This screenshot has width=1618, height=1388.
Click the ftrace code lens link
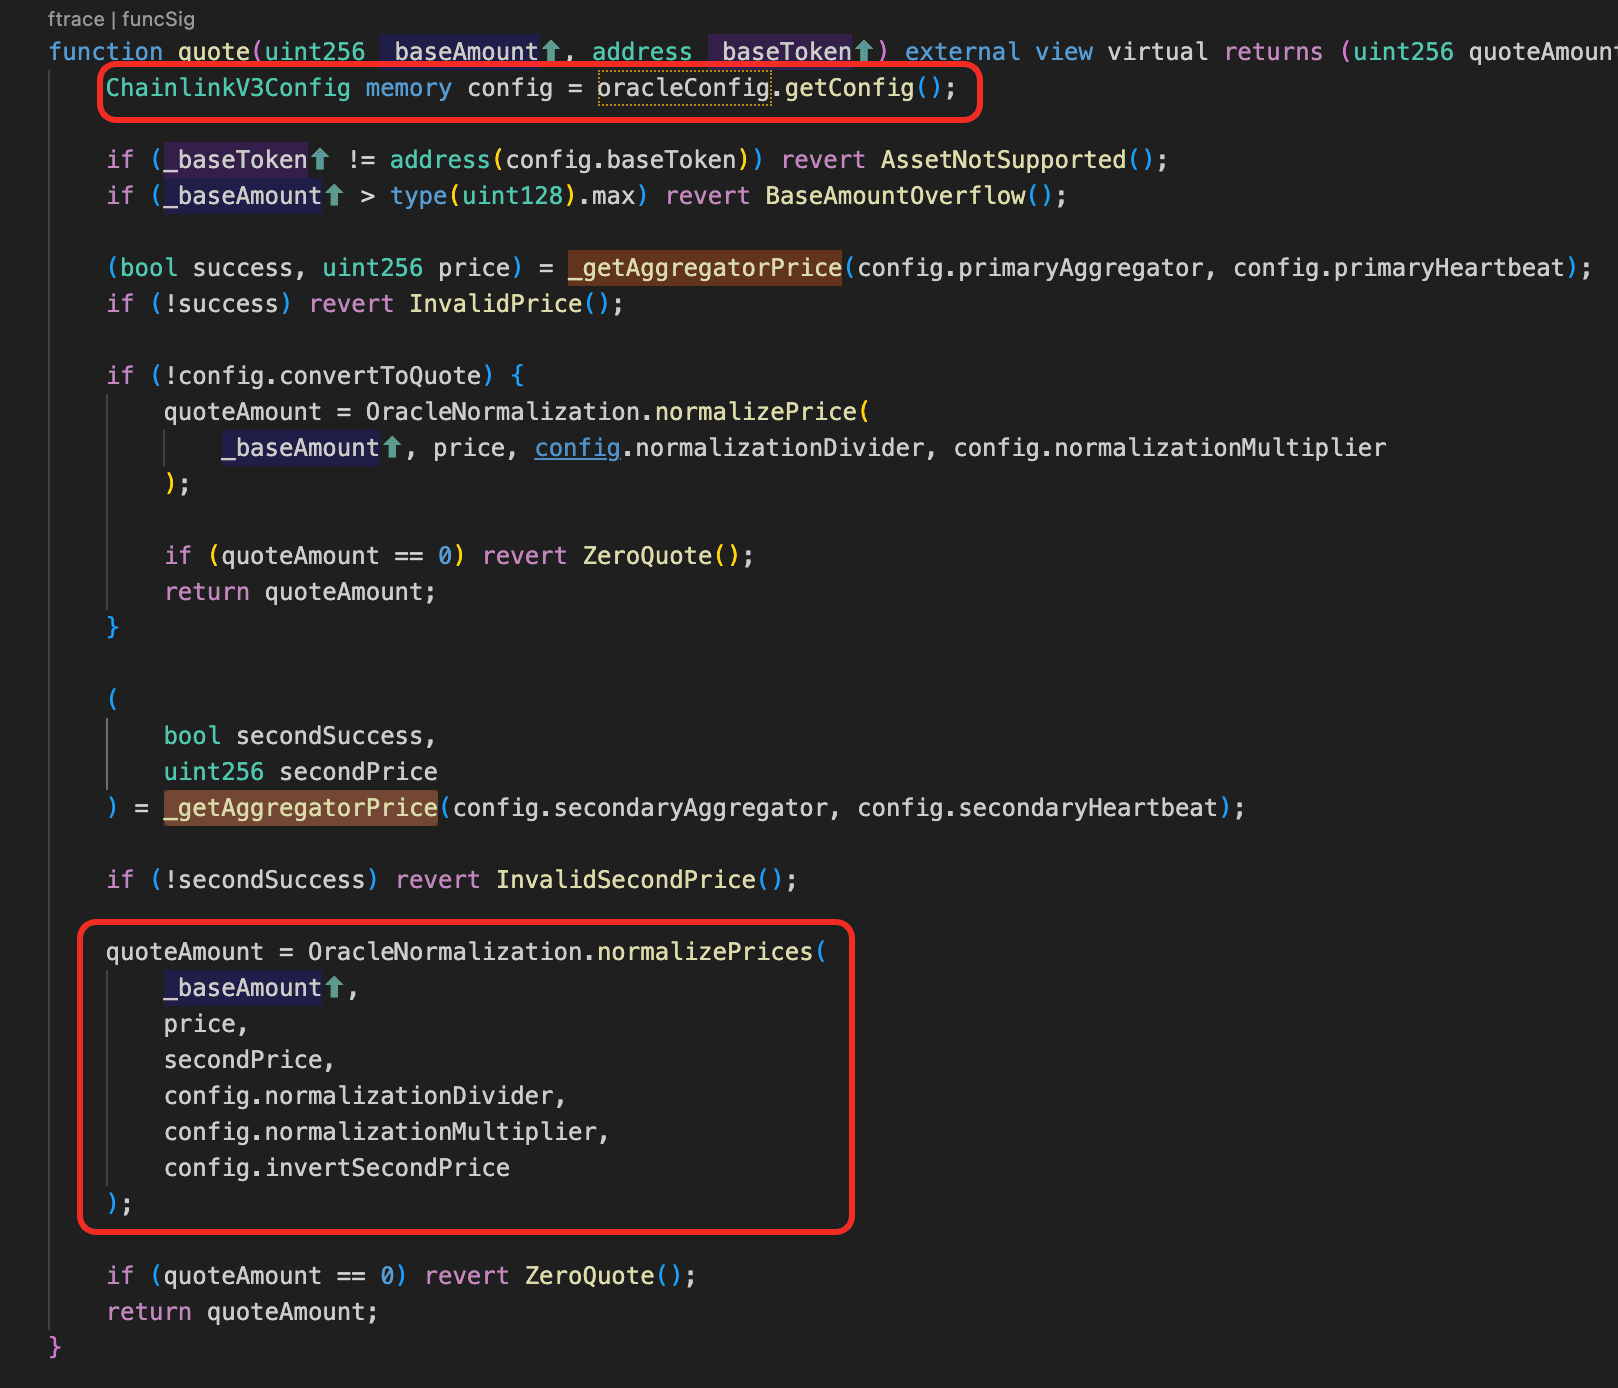pos(75,19)
